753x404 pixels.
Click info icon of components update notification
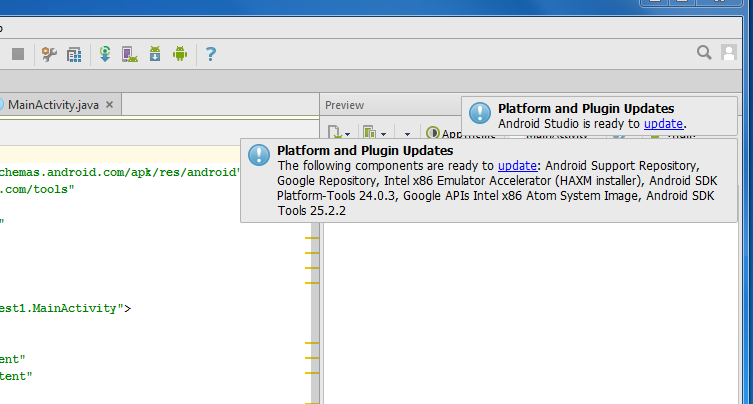[259, 155]
